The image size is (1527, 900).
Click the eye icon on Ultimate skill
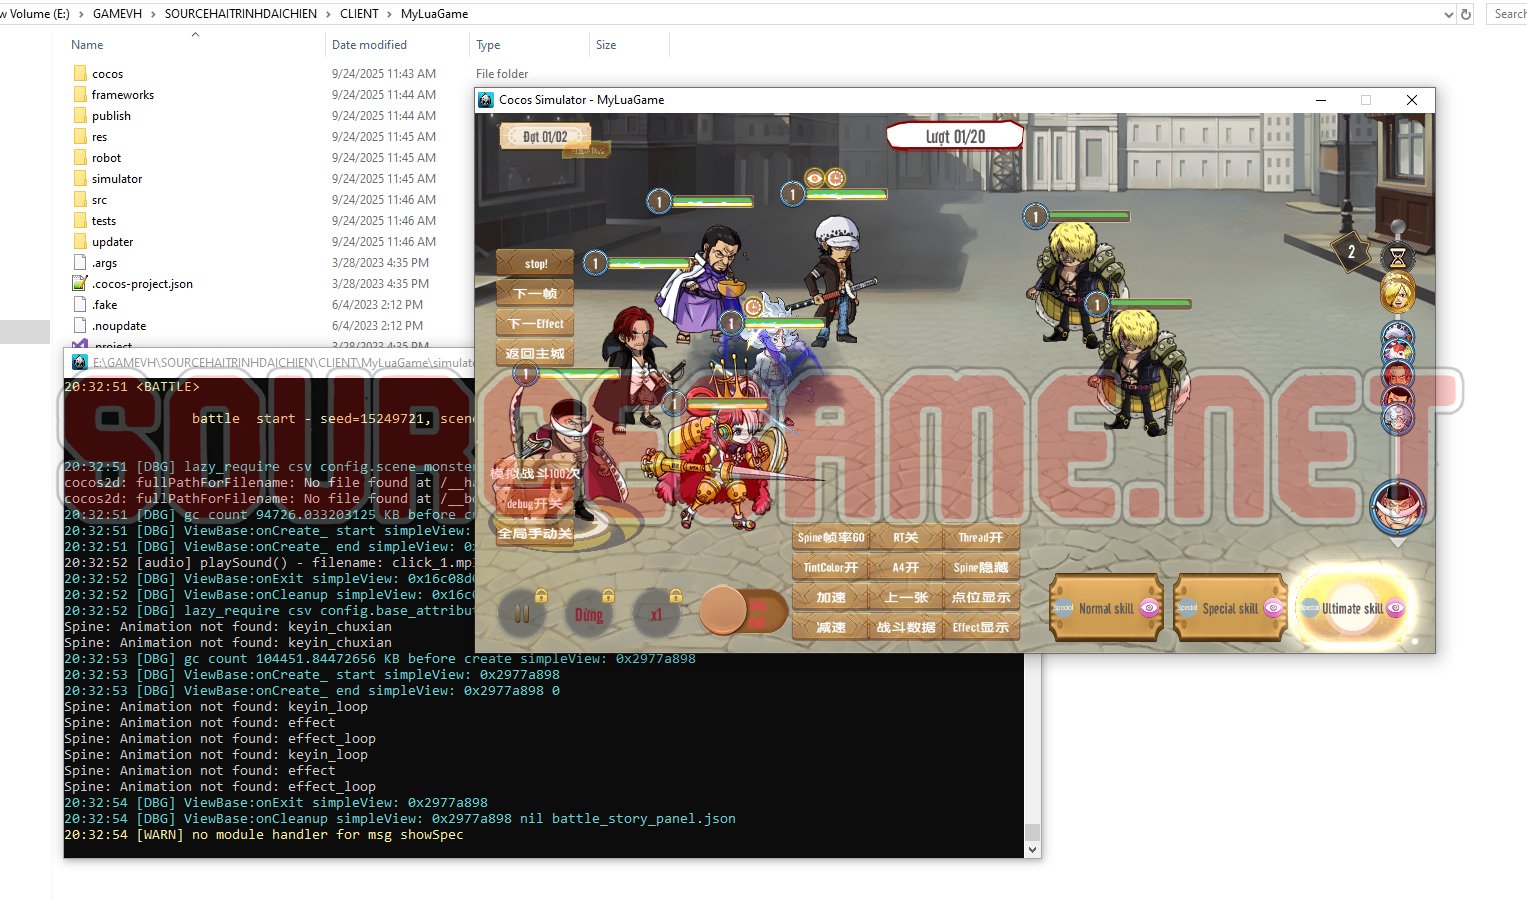[1395, 608]
